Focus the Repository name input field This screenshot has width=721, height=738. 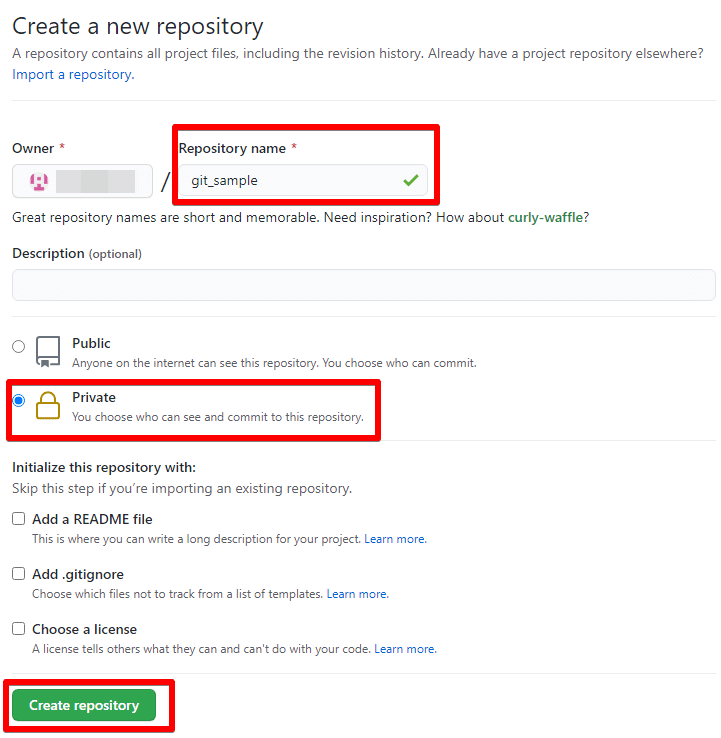303,180
